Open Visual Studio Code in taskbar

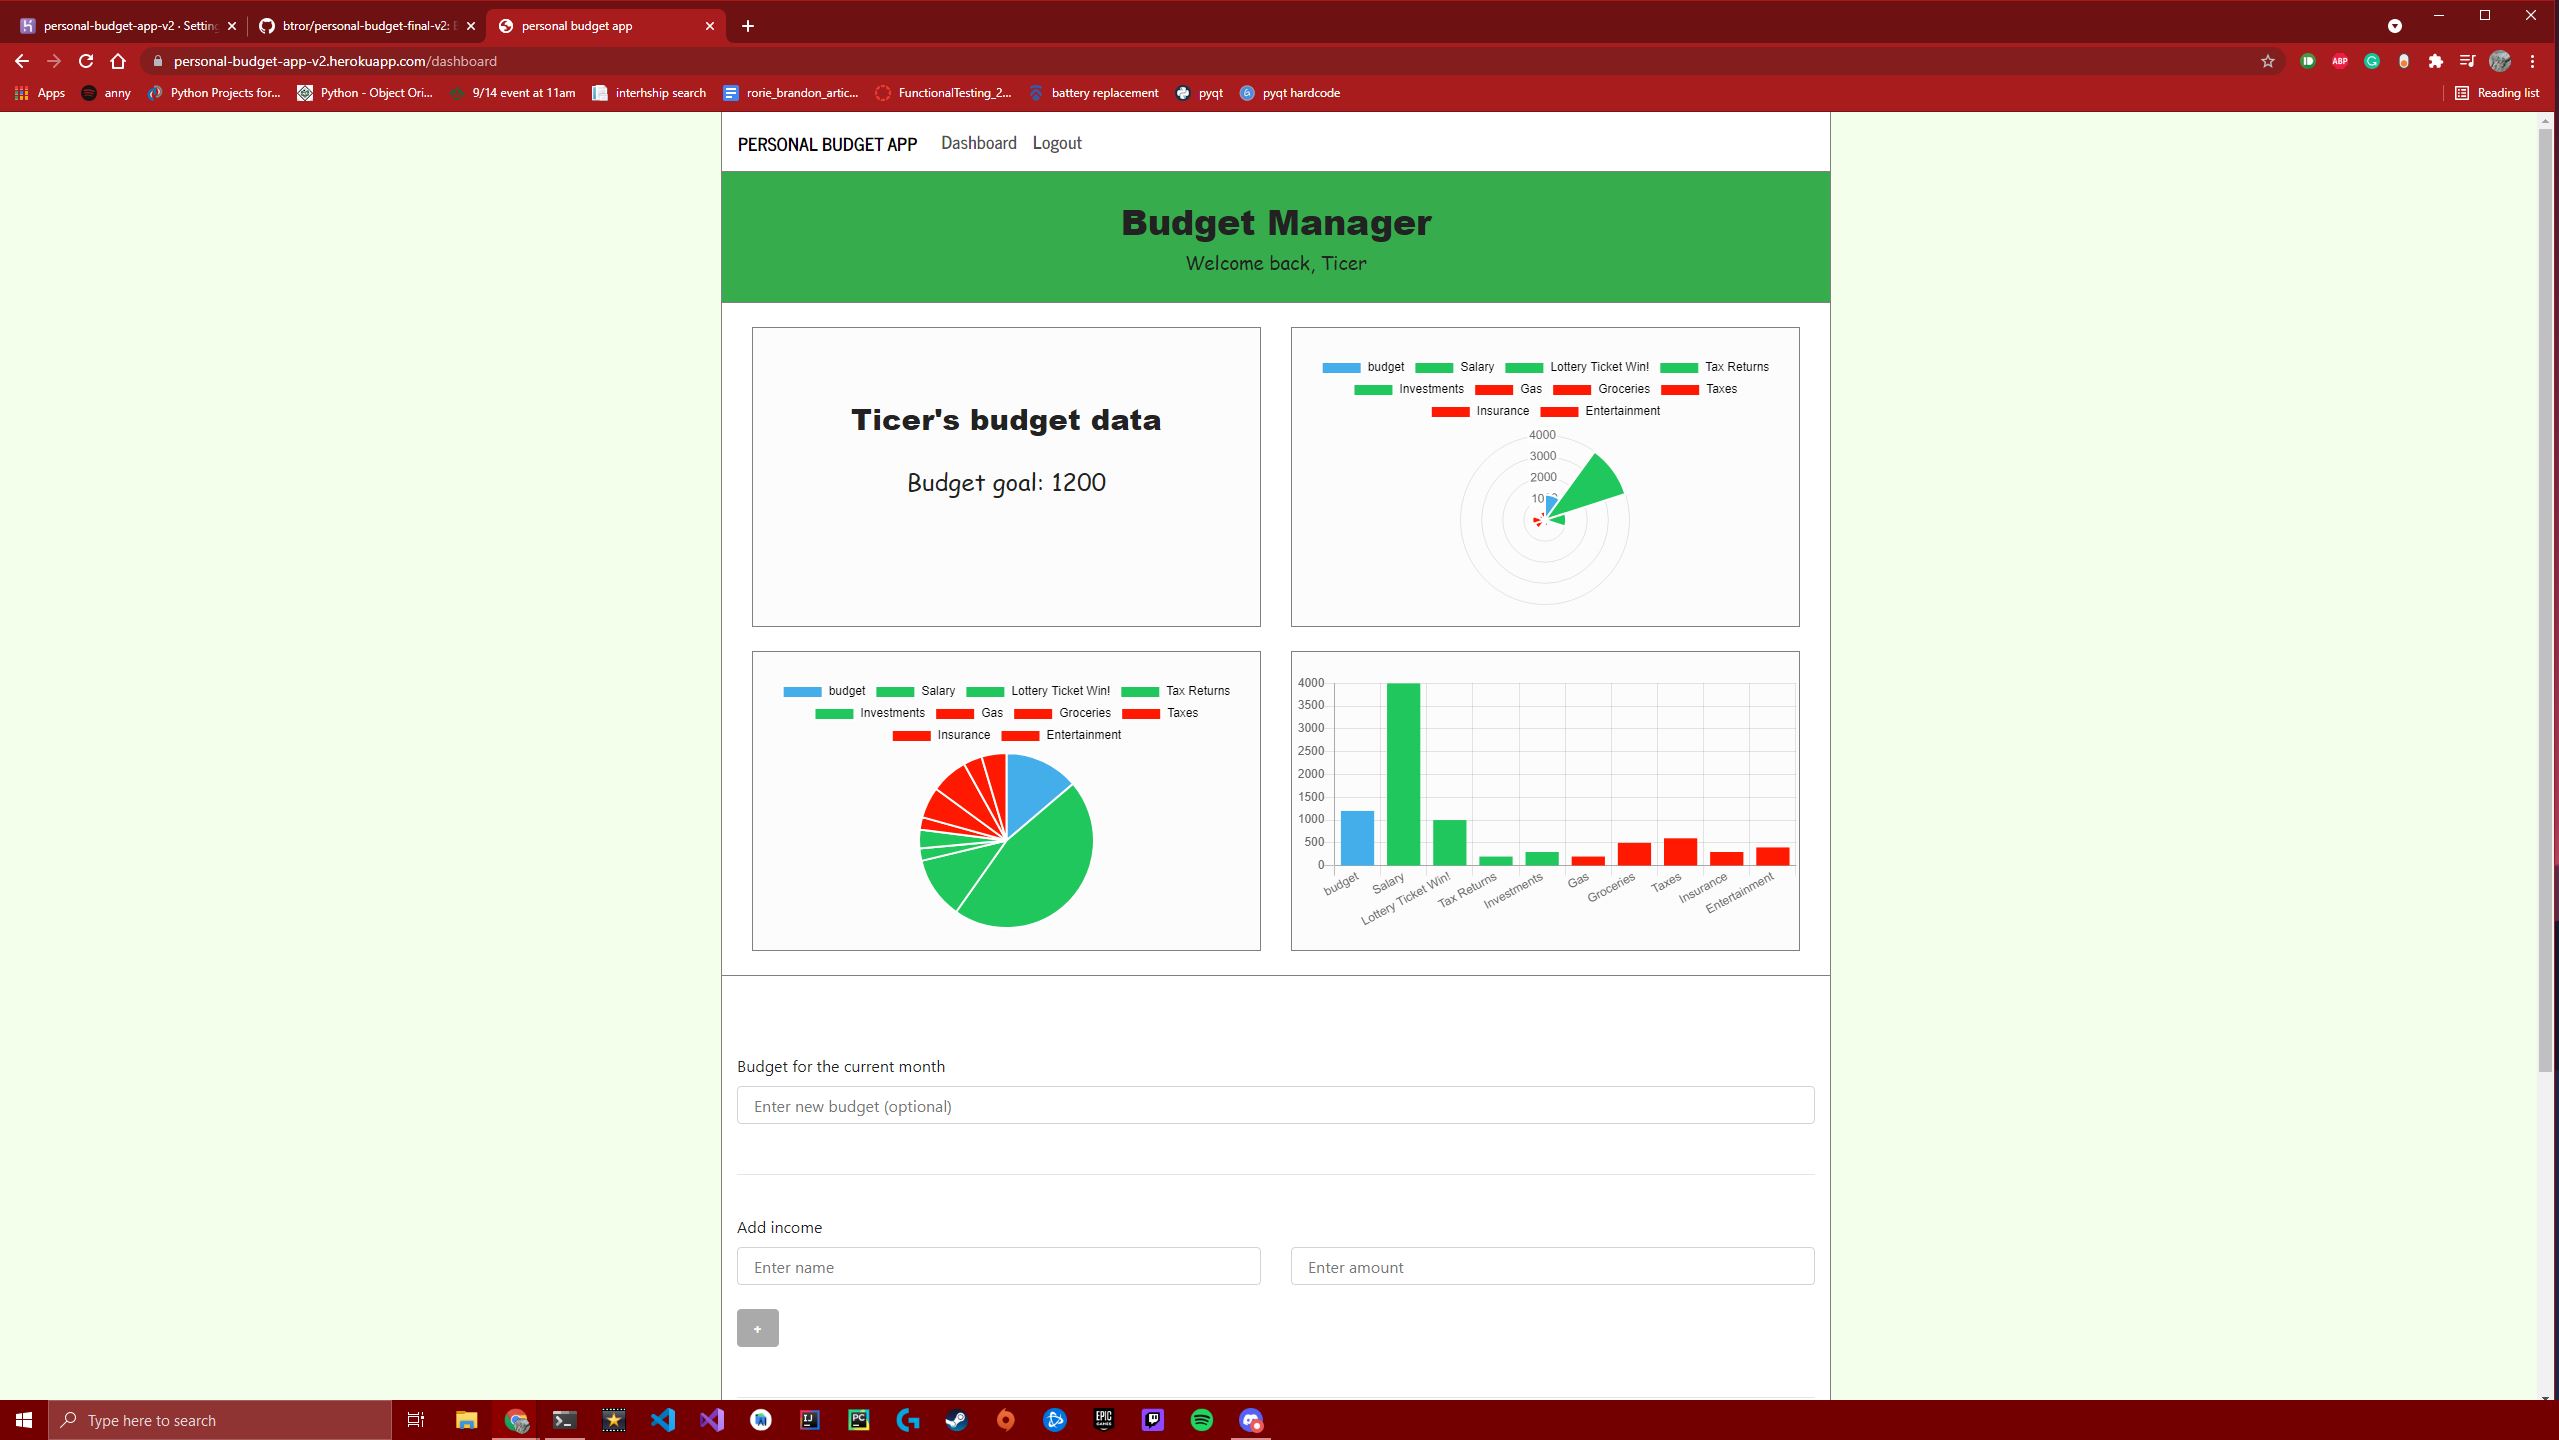pyautogui.click(x=663, y=1420)
